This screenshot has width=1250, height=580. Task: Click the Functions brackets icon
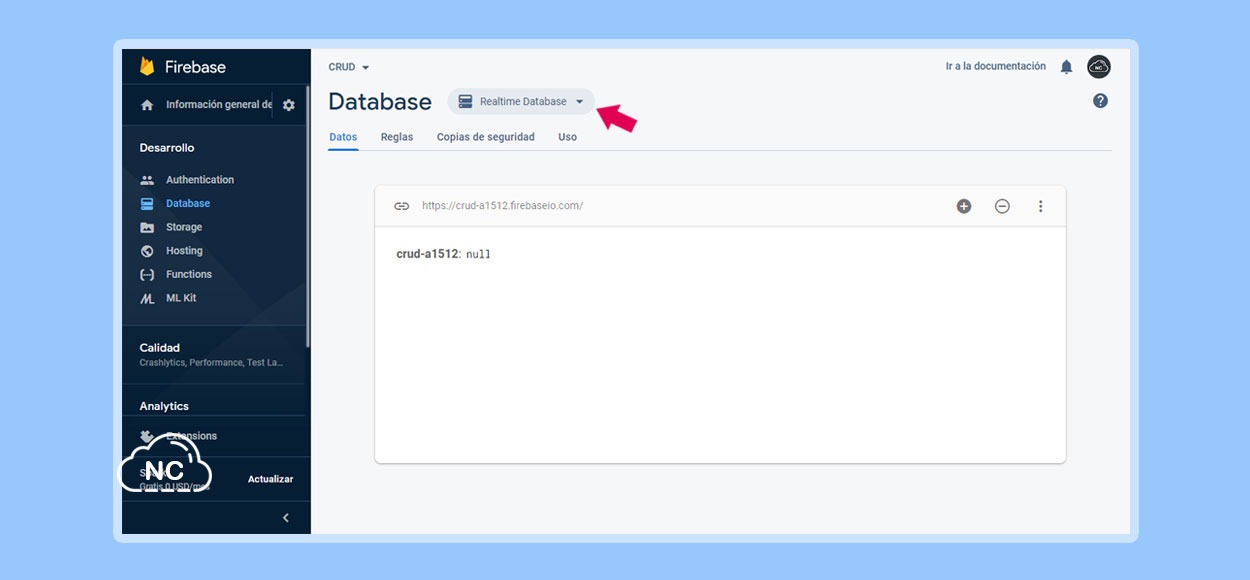click(147, 274)
